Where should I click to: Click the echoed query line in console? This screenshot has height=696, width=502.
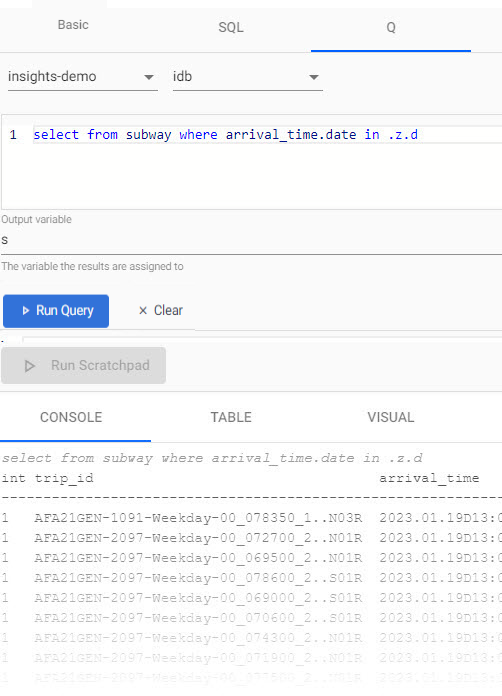pos(212,458)
